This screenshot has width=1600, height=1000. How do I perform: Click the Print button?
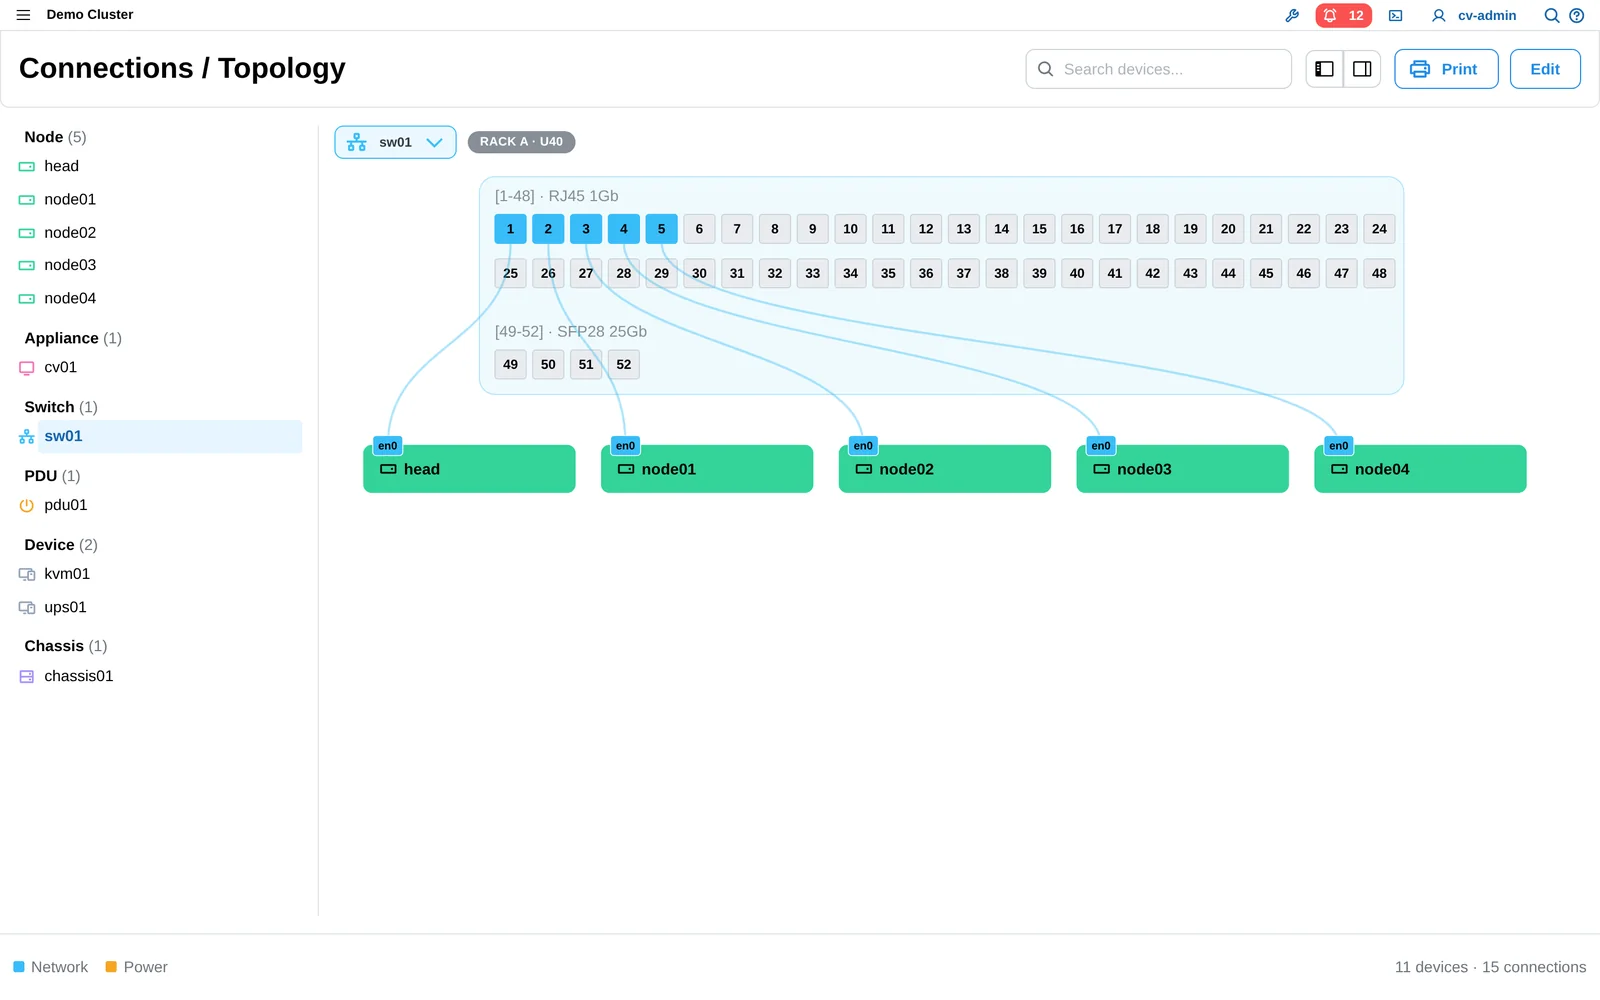tap(1446, 69)
